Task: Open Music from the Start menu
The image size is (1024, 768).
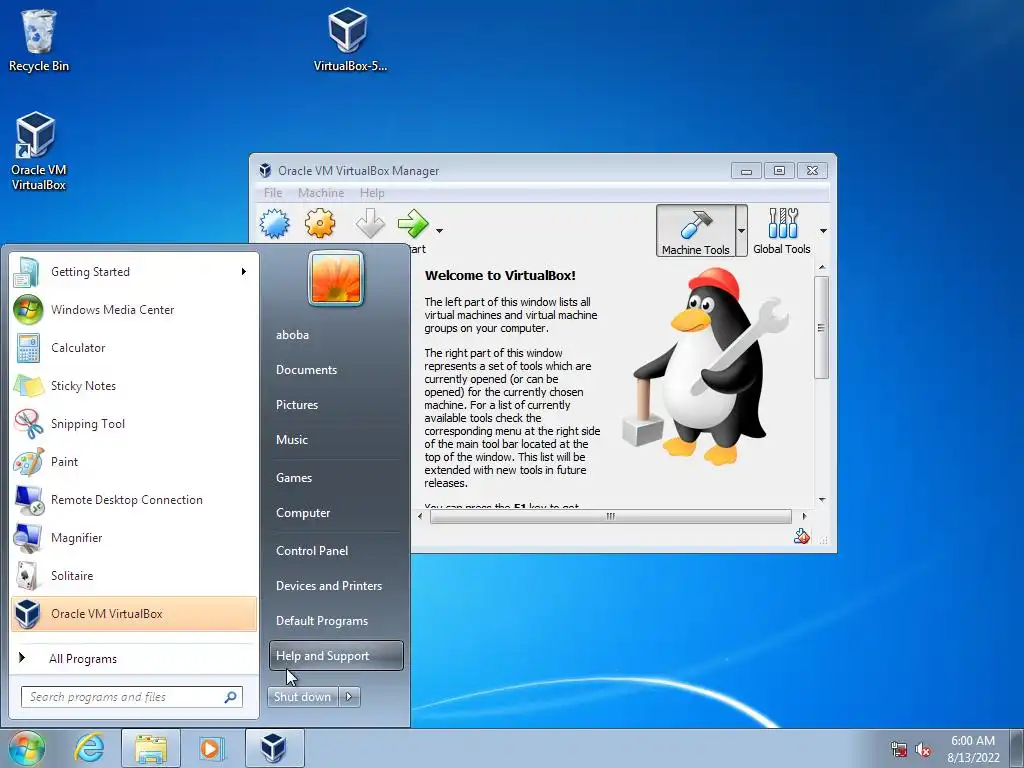Action: point(336,440)
